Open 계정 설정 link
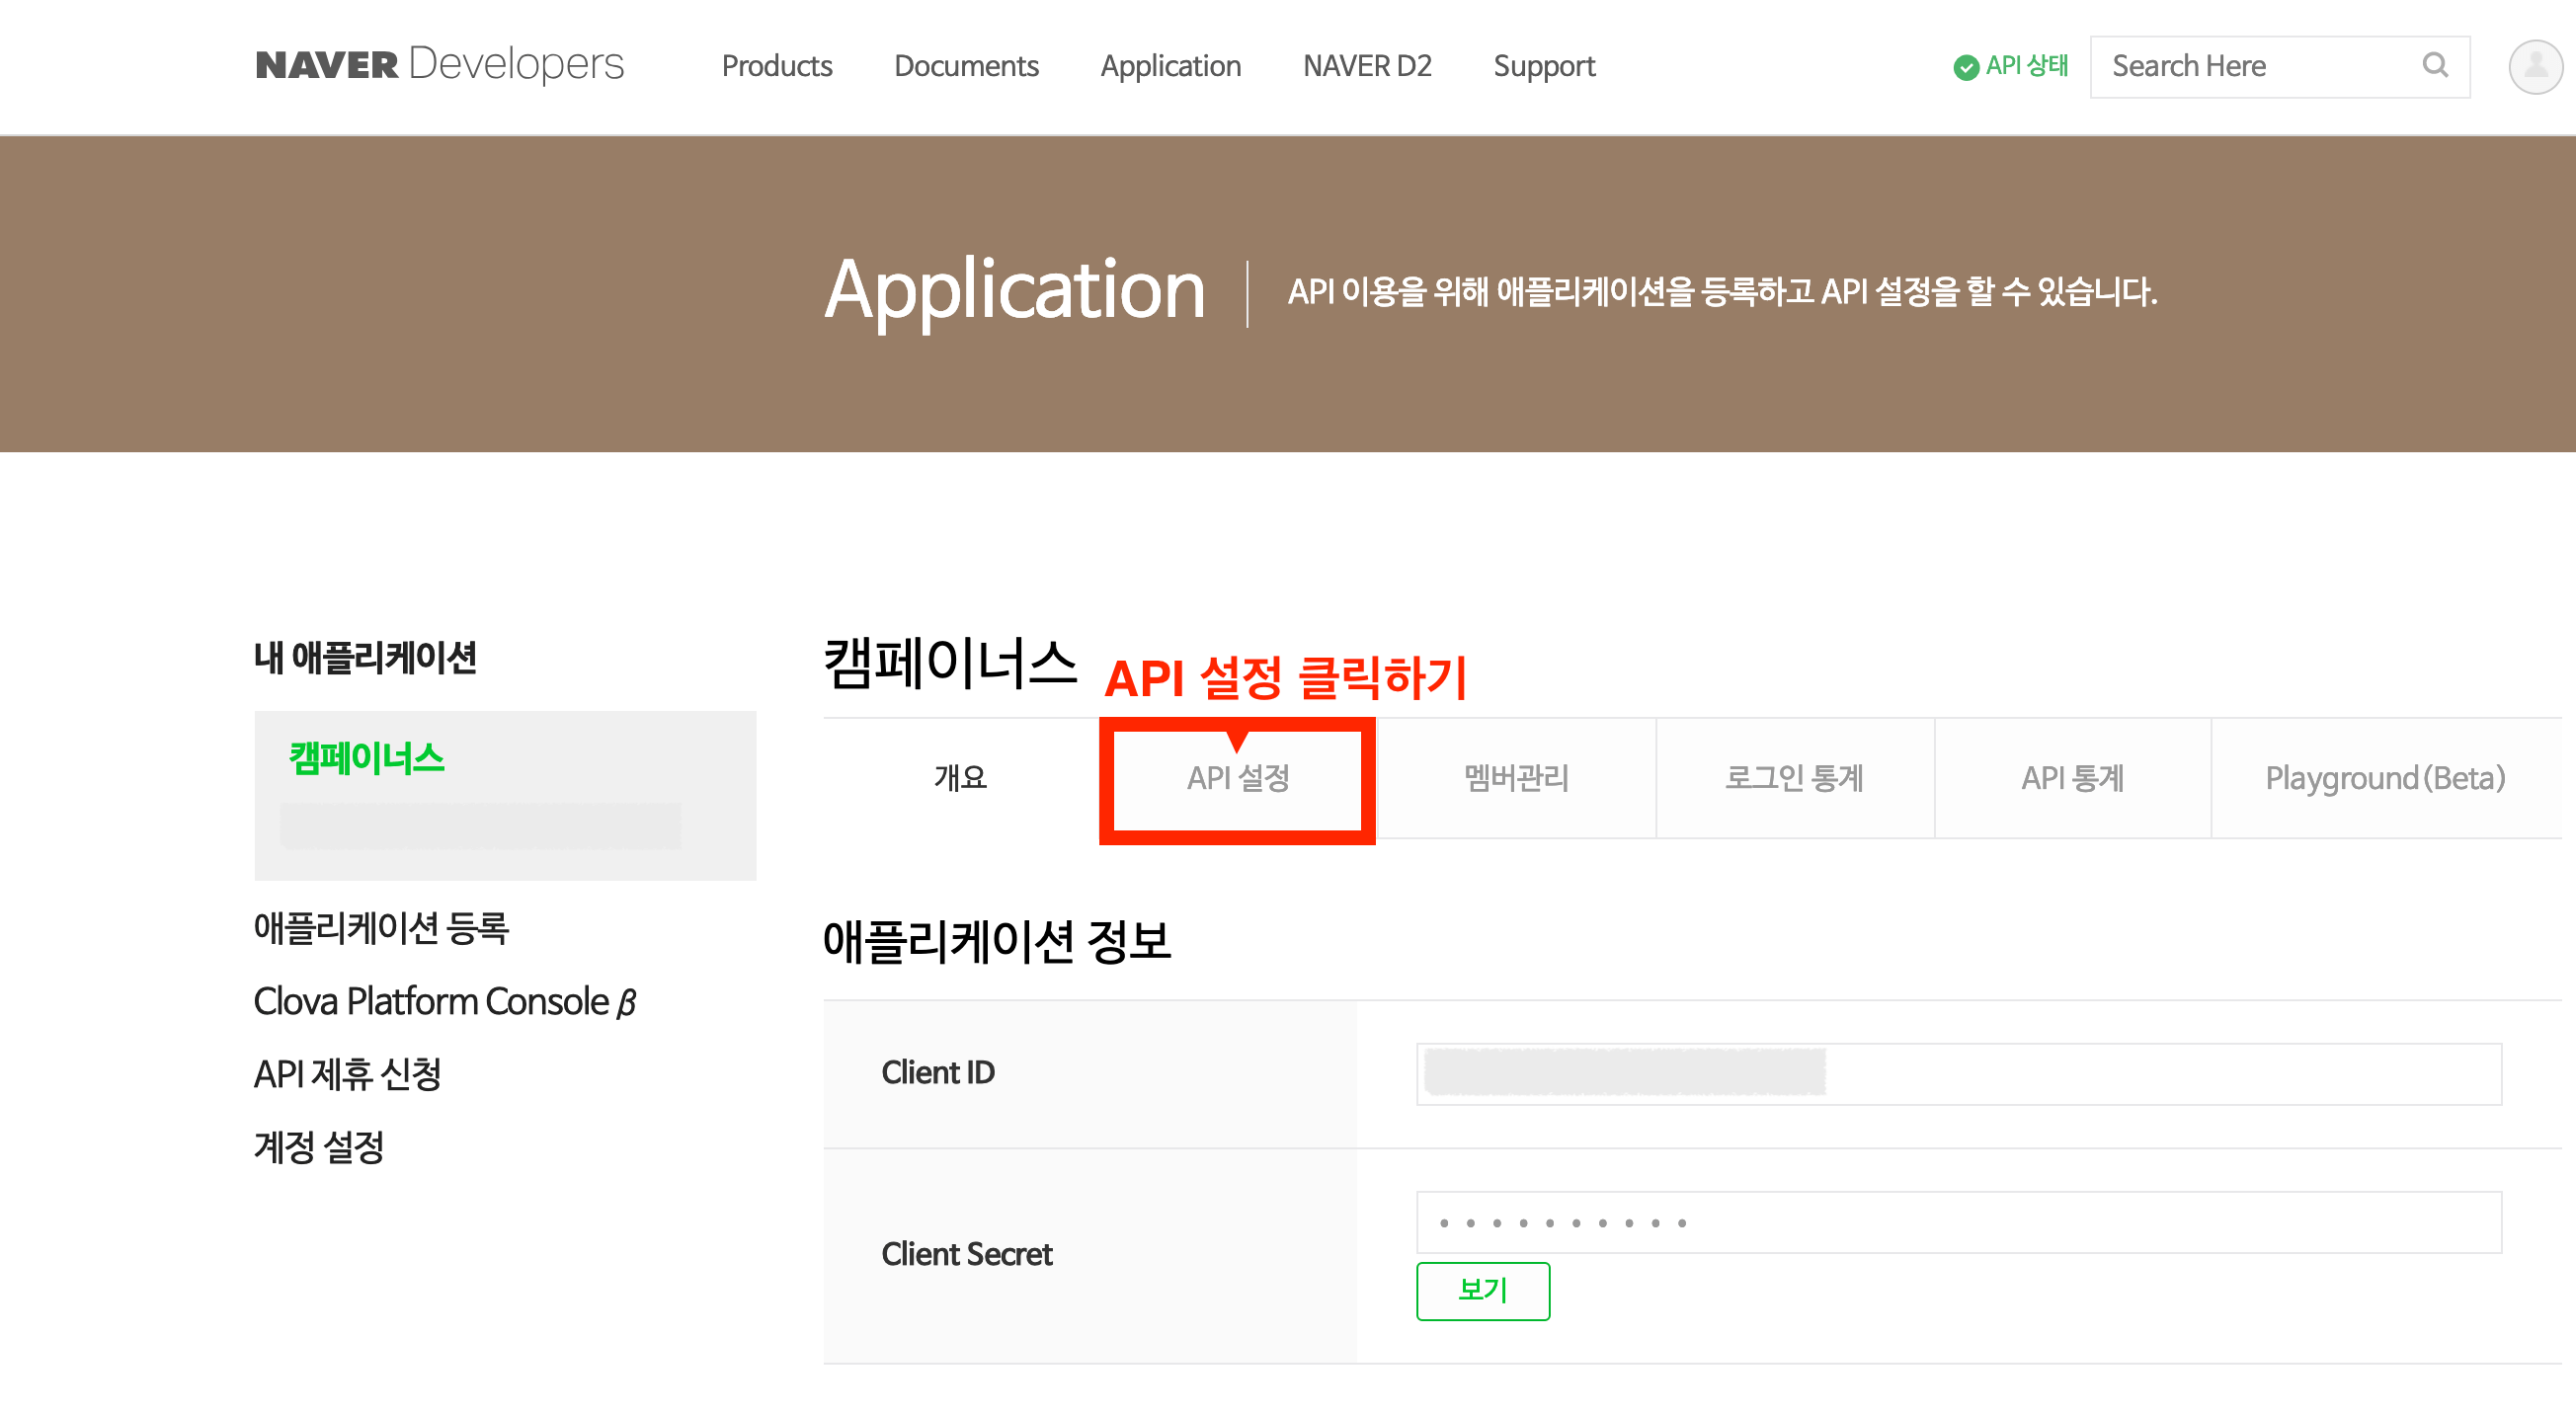The width and height of the screenshot is (2576, 1415). tap(319, 1147)
